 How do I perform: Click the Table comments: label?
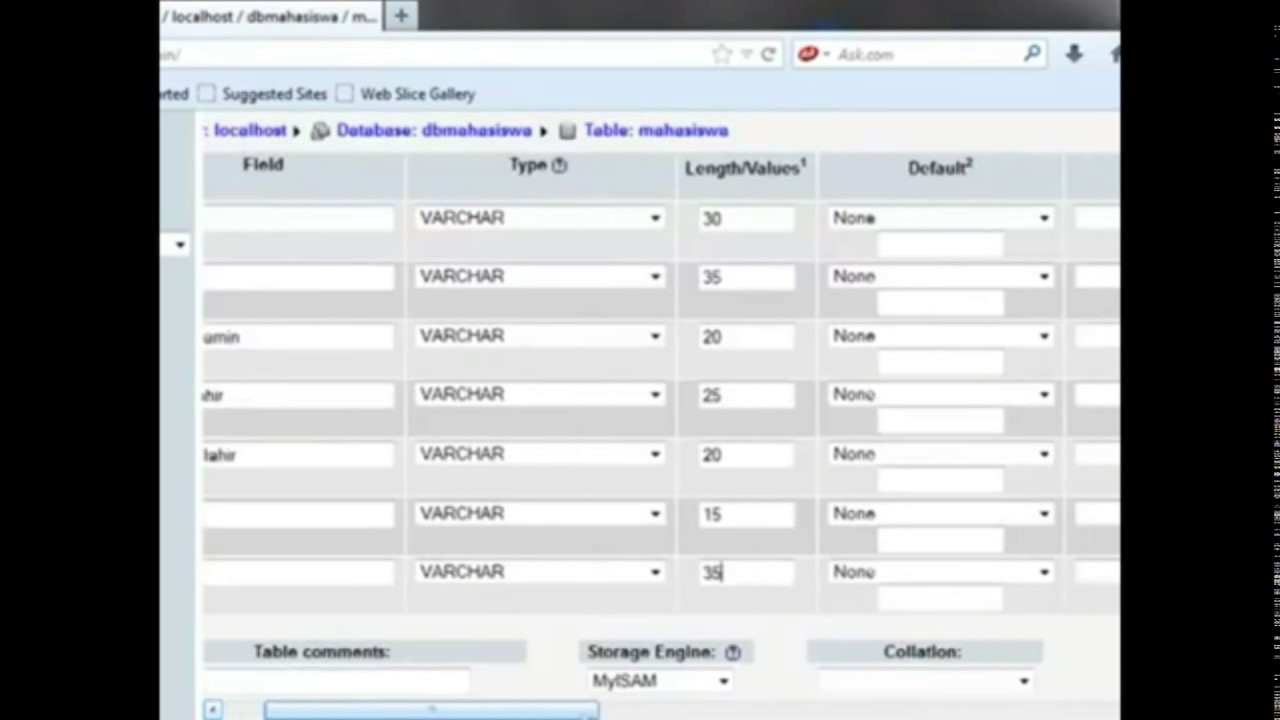(x=322, y=652)
